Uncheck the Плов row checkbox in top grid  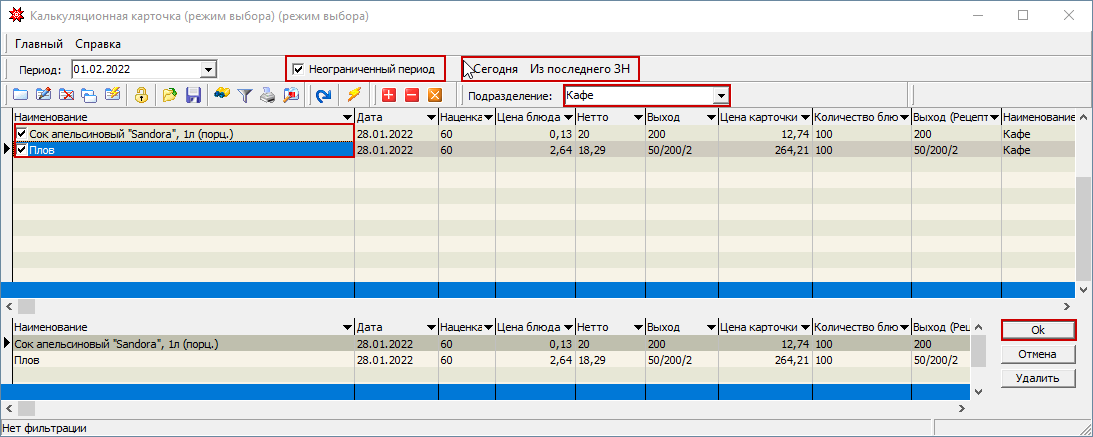[x=22, y=150]
